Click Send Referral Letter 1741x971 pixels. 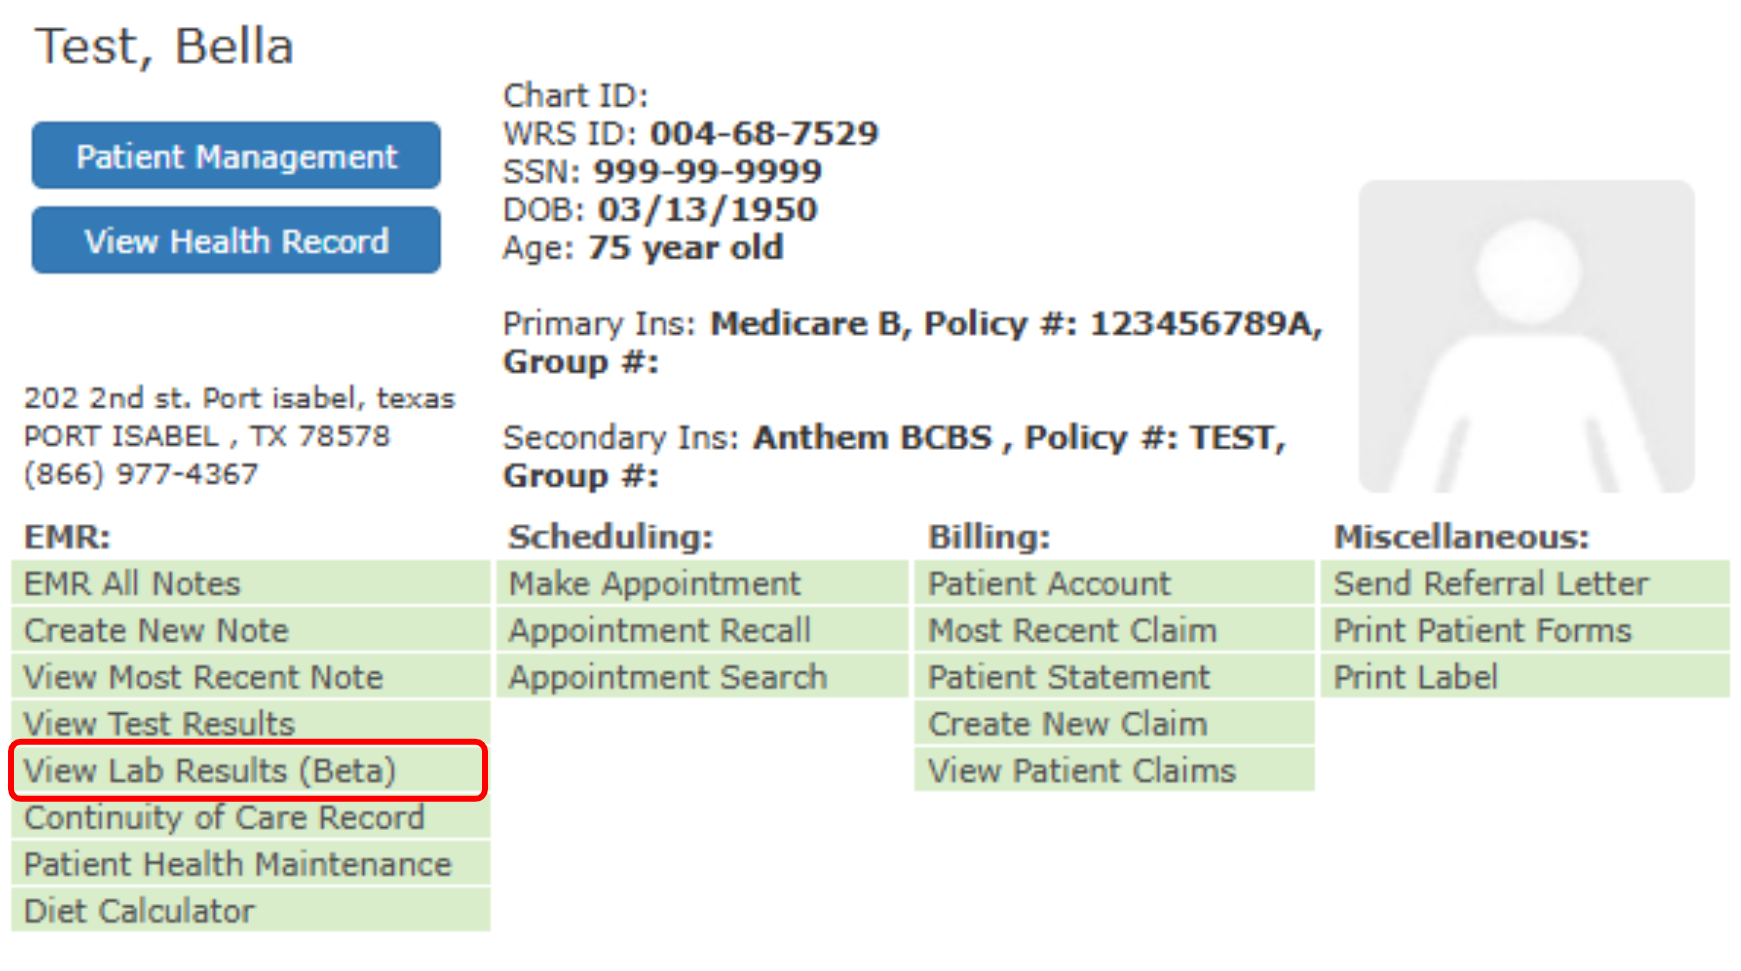pyautogui.click(x=1490, y=584)
